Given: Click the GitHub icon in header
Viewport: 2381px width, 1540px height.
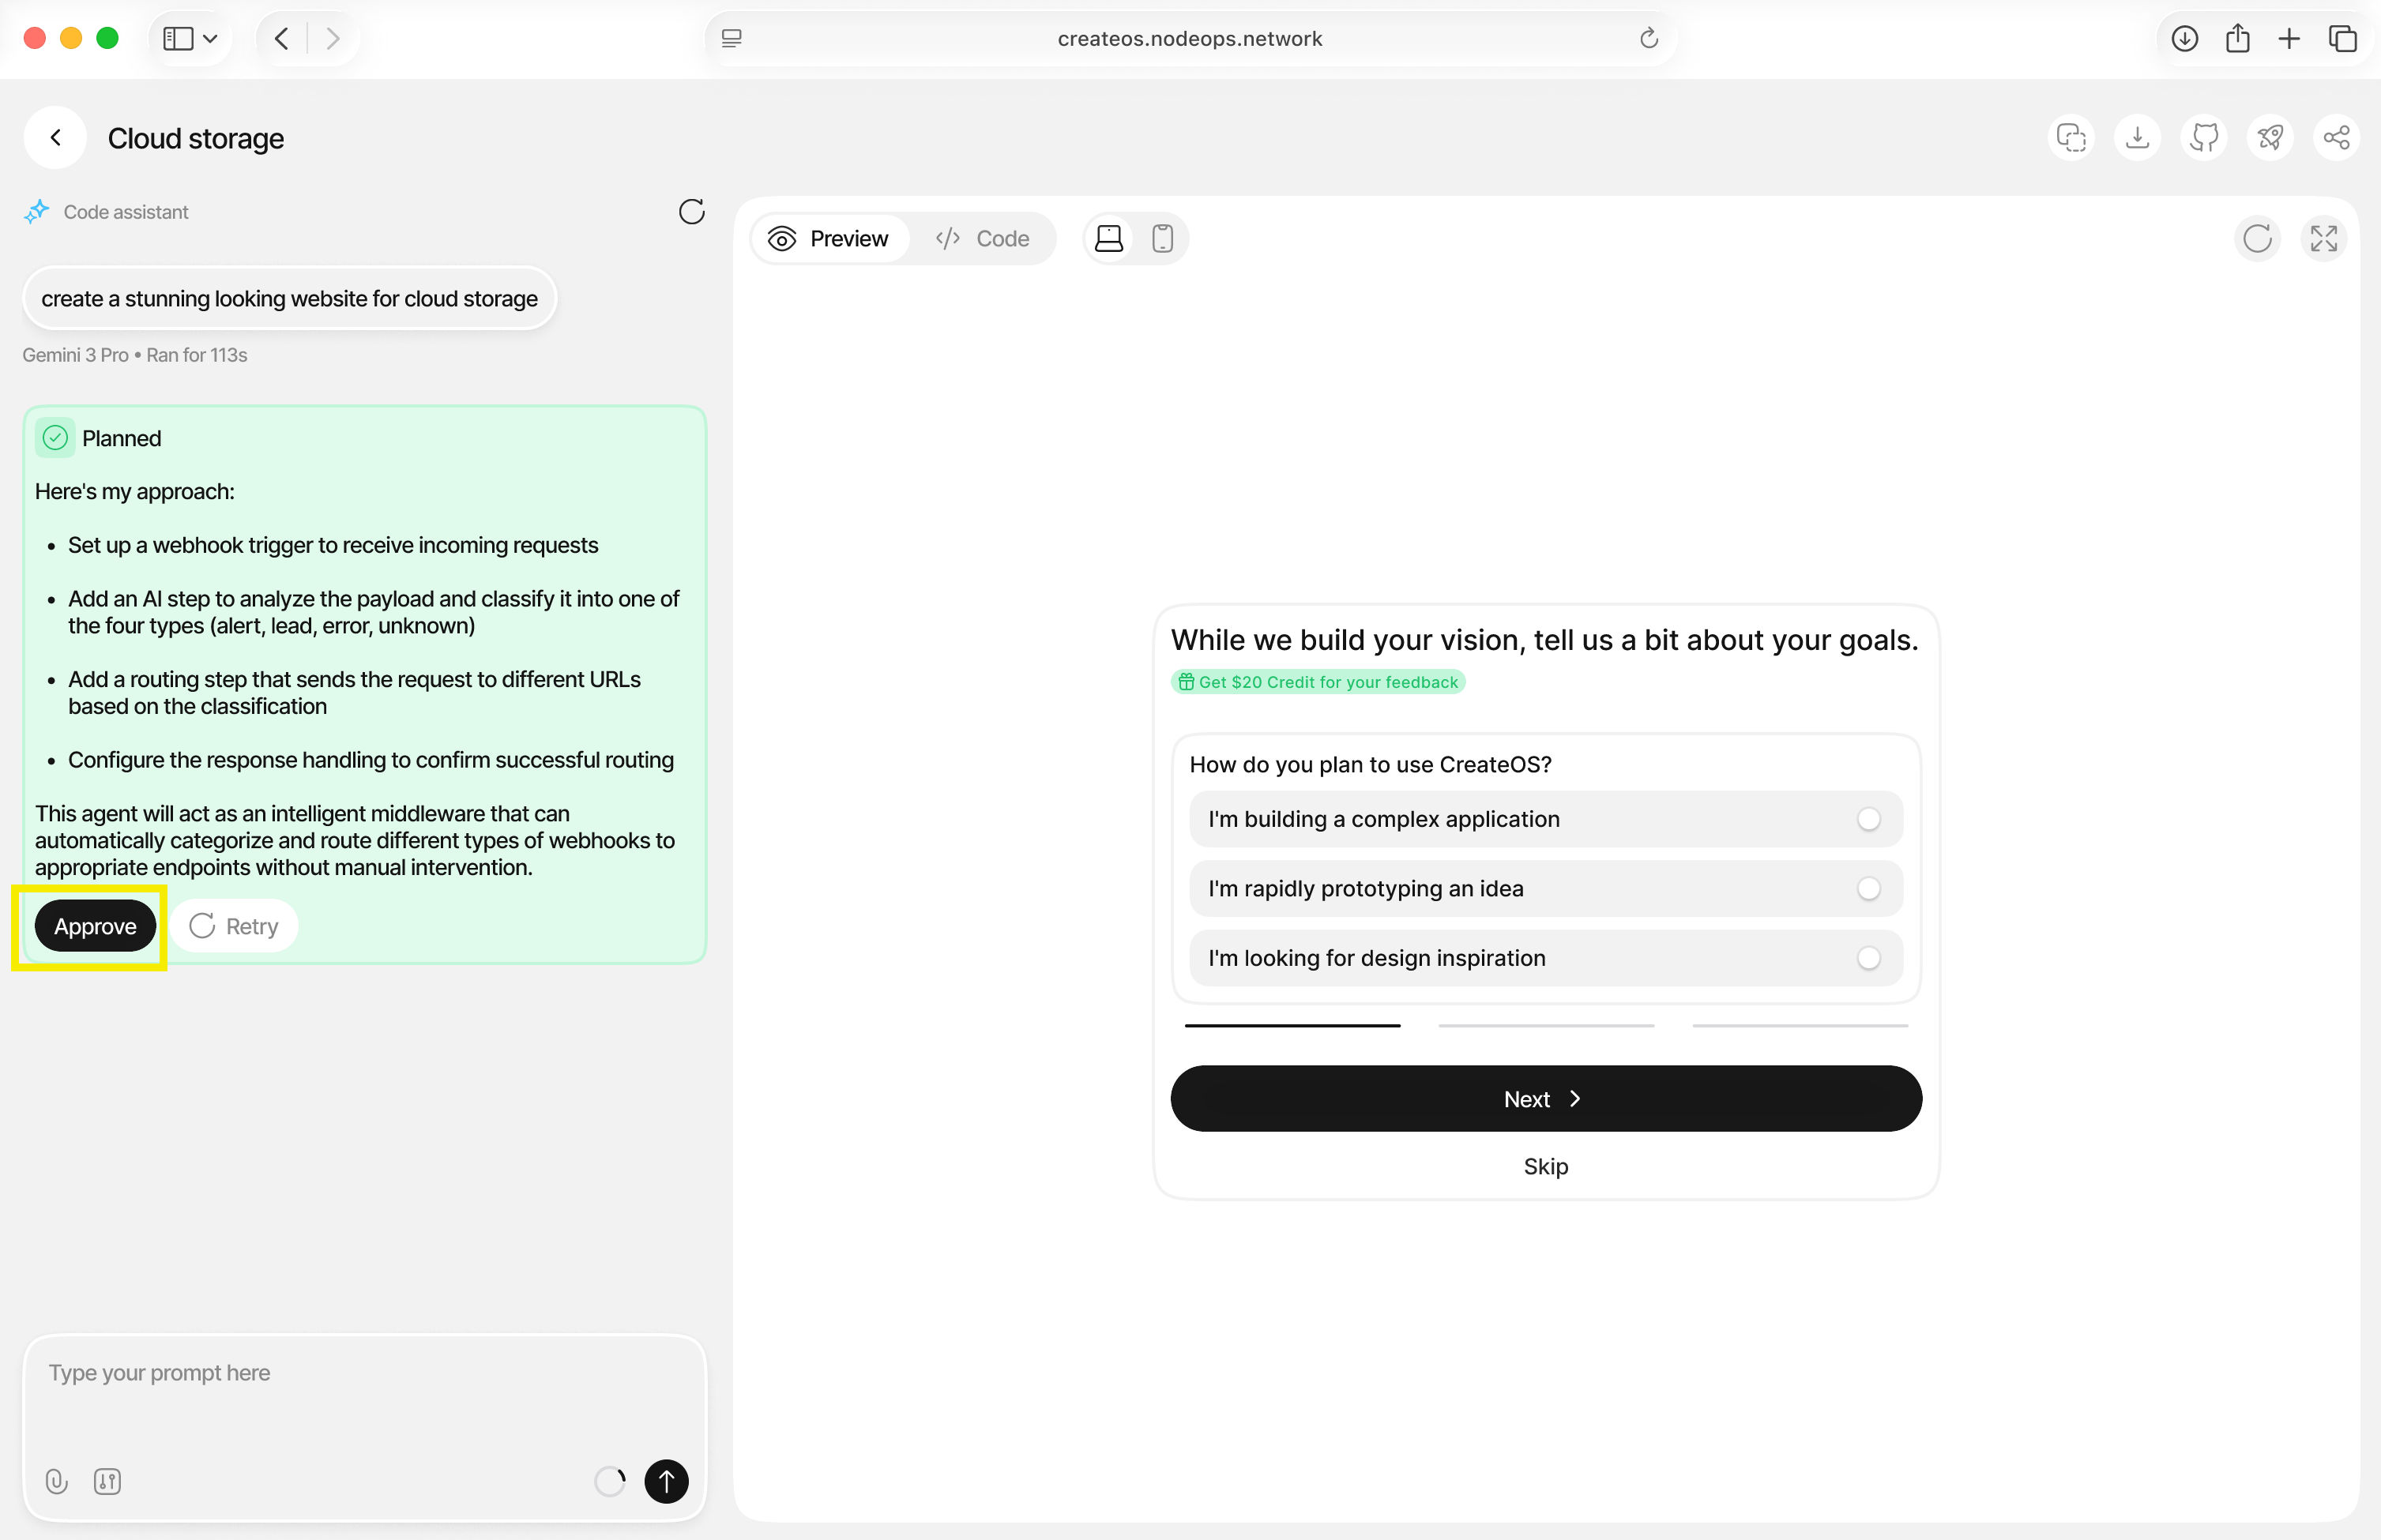Looking at the screenshot, I should (x=2204, y=137).
